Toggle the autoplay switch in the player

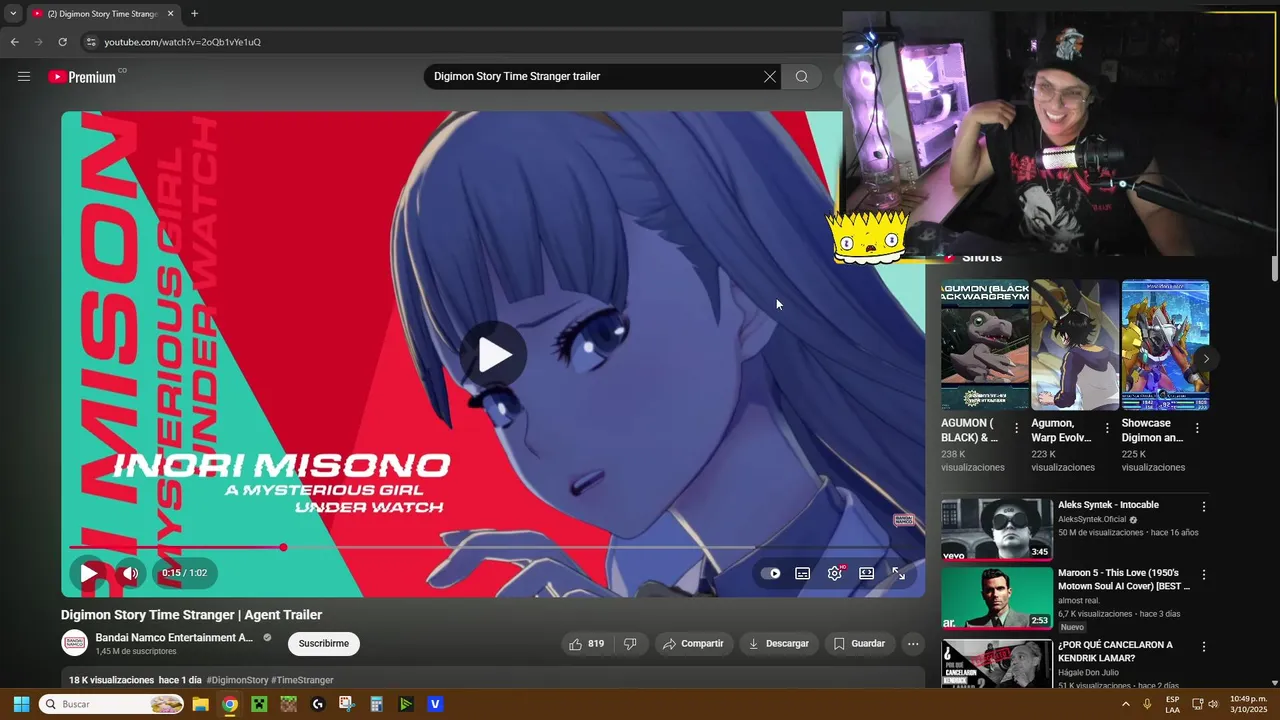770,573
